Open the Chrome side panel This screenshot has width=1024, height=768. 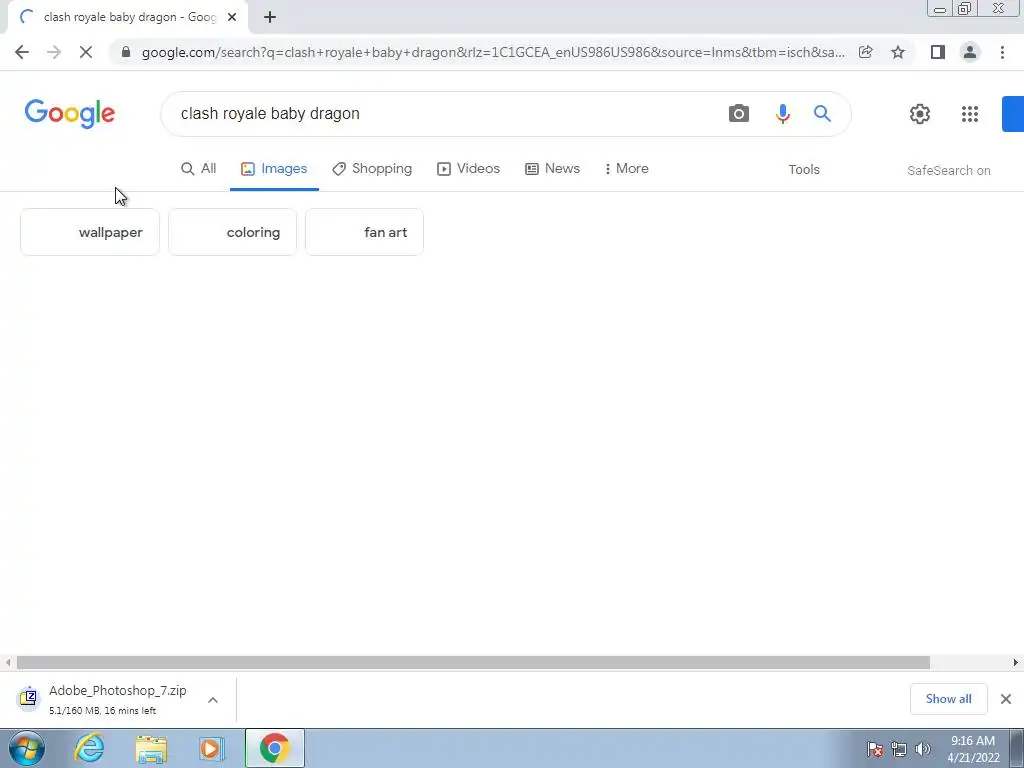938,52
